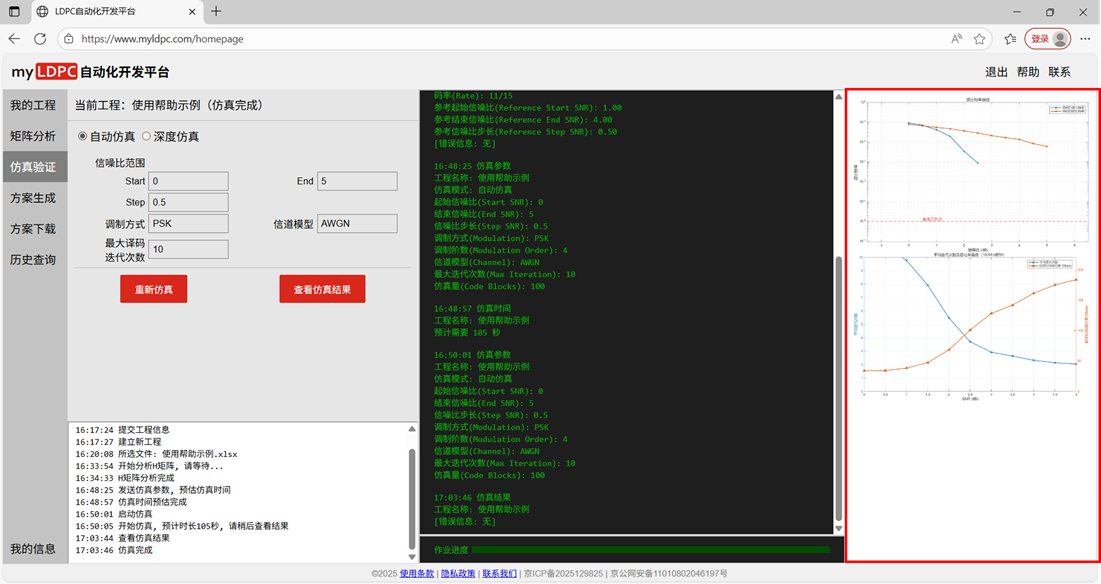This screenshot has width=1101, height=584.
Task: Click the browser back arrow
Action: (x=14, y=39)
